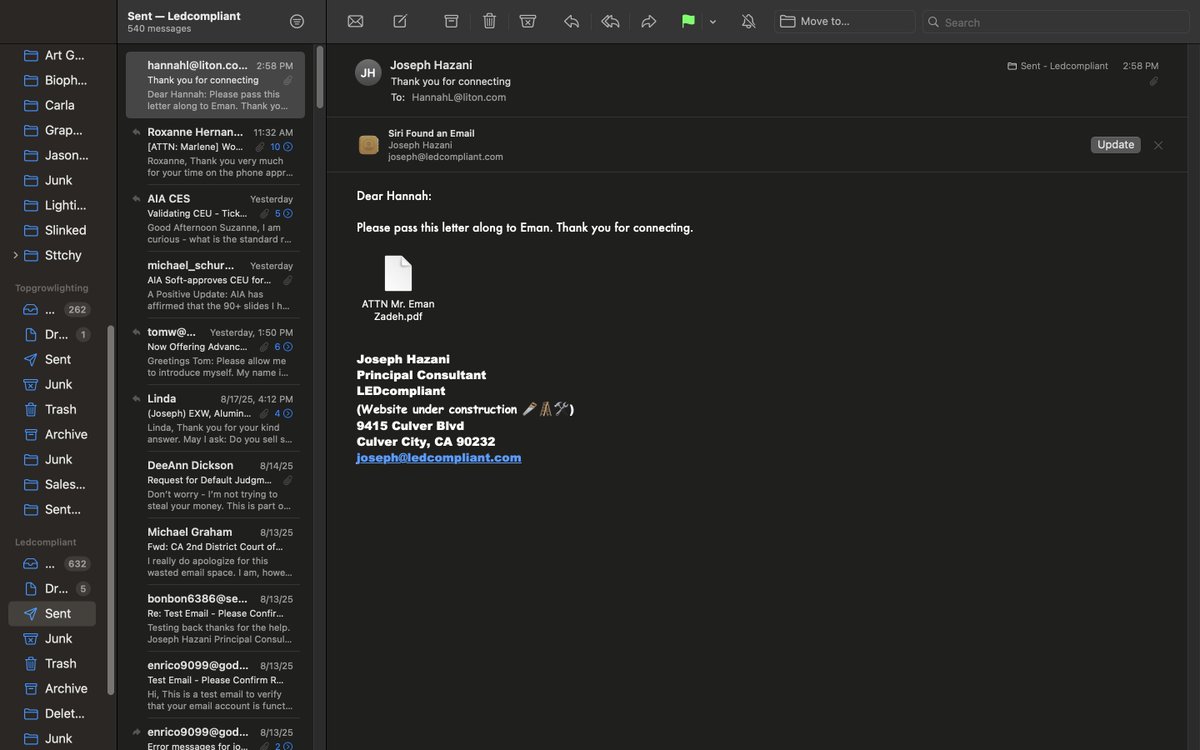This screenshot has width=1200, height=750.
Task: Open Topgrowlighting Drafts with 1 item
Action: (x=56, y=334)
